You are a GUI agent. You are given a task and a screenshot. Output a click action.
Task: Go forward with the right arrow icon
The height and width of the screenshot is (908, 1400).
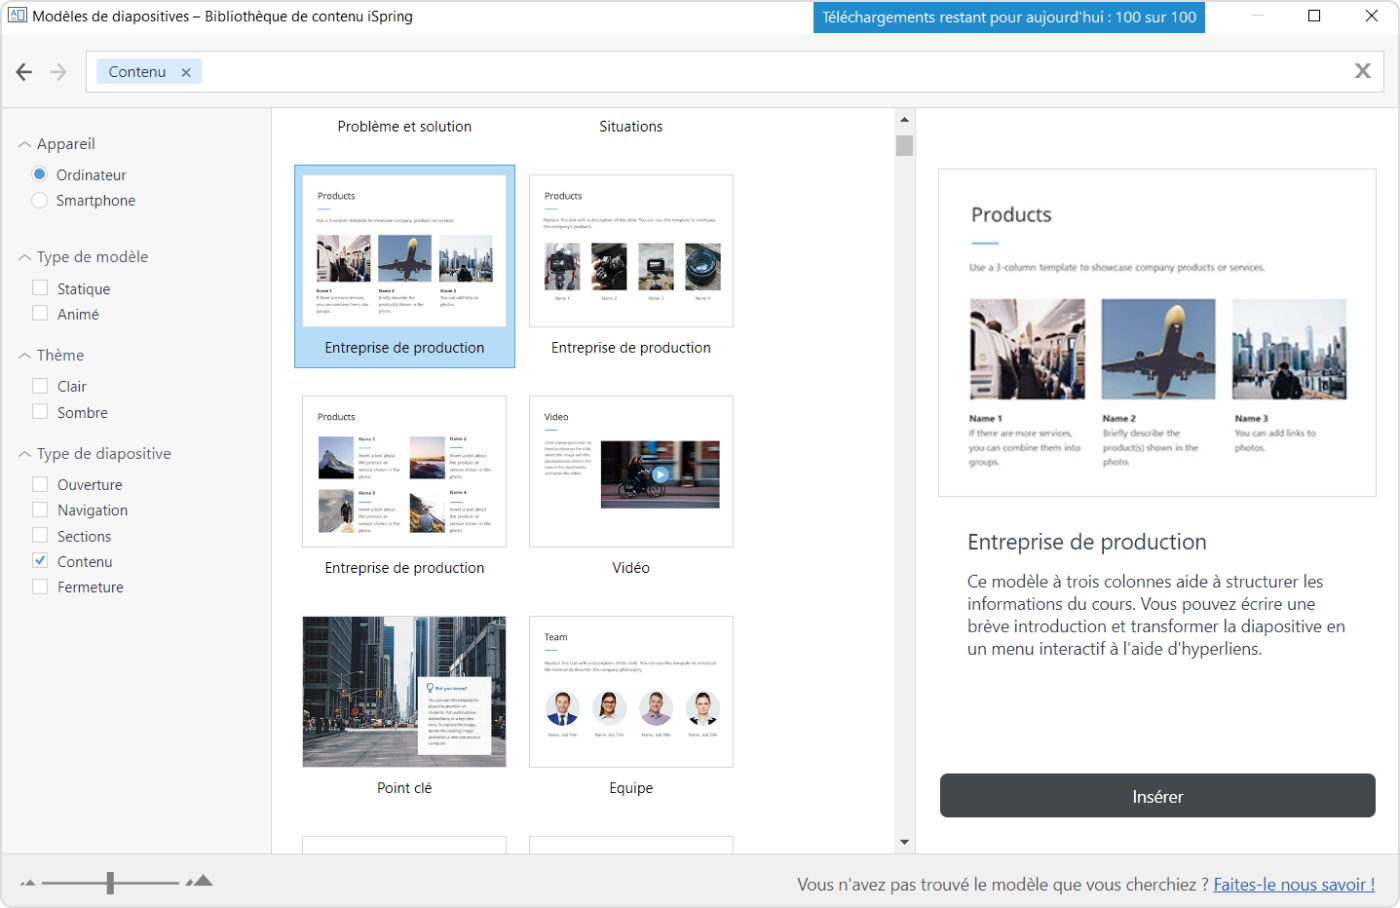pos(58,72)
